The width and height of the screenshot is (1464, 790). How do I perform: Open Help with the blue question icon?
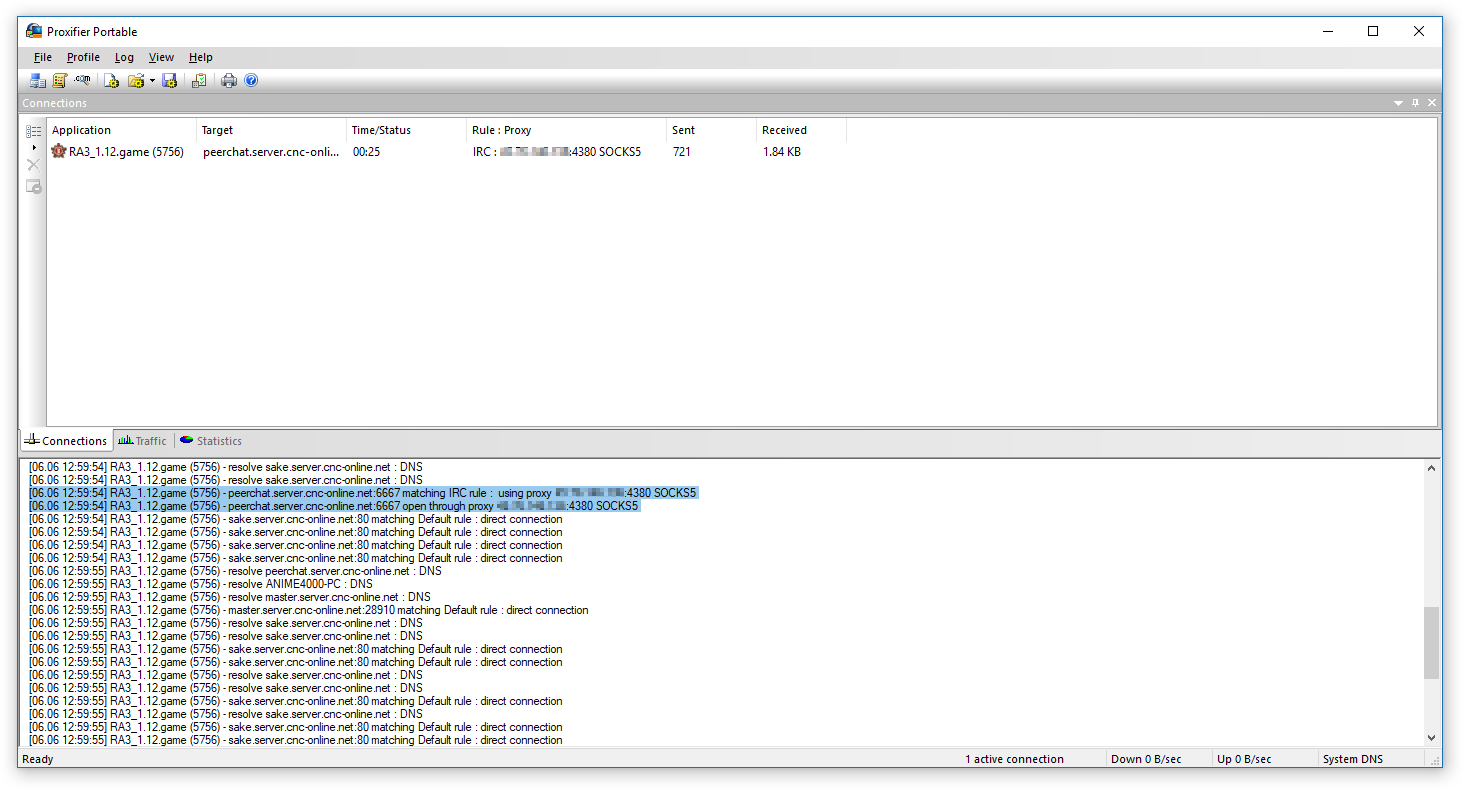[x=251, y=81]
